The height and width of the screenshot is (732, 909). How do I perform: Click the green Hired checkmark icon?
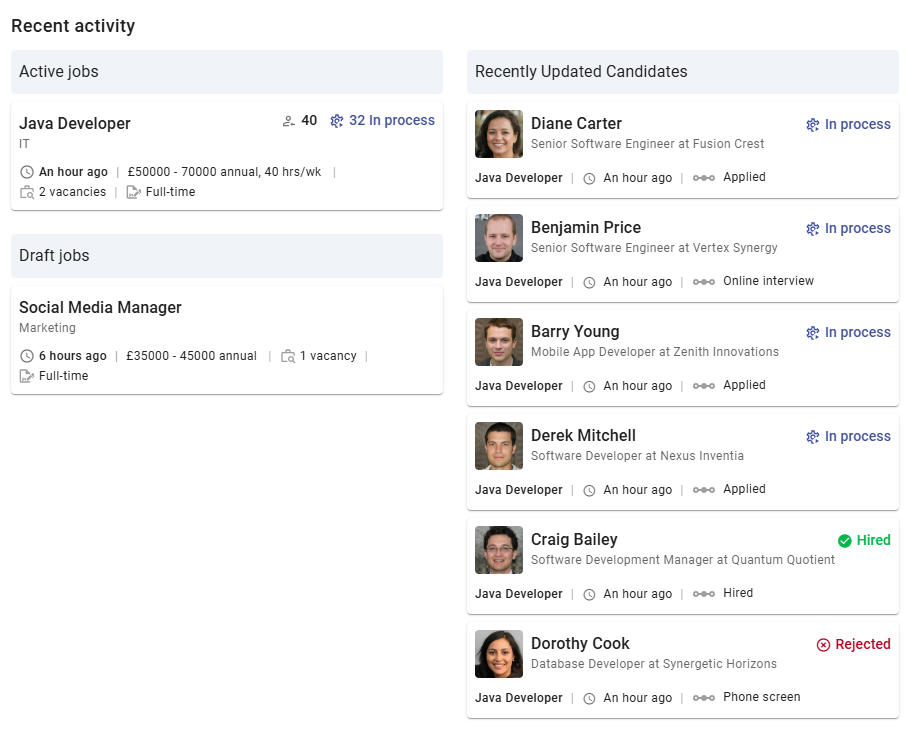coord(845,541)
